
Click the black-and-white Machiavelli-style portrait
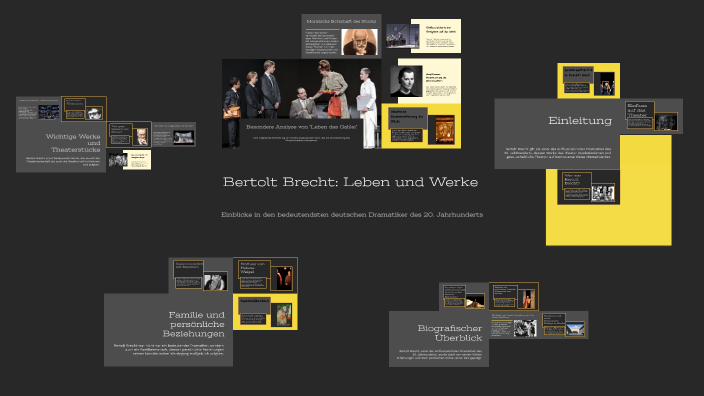point(406,81)
